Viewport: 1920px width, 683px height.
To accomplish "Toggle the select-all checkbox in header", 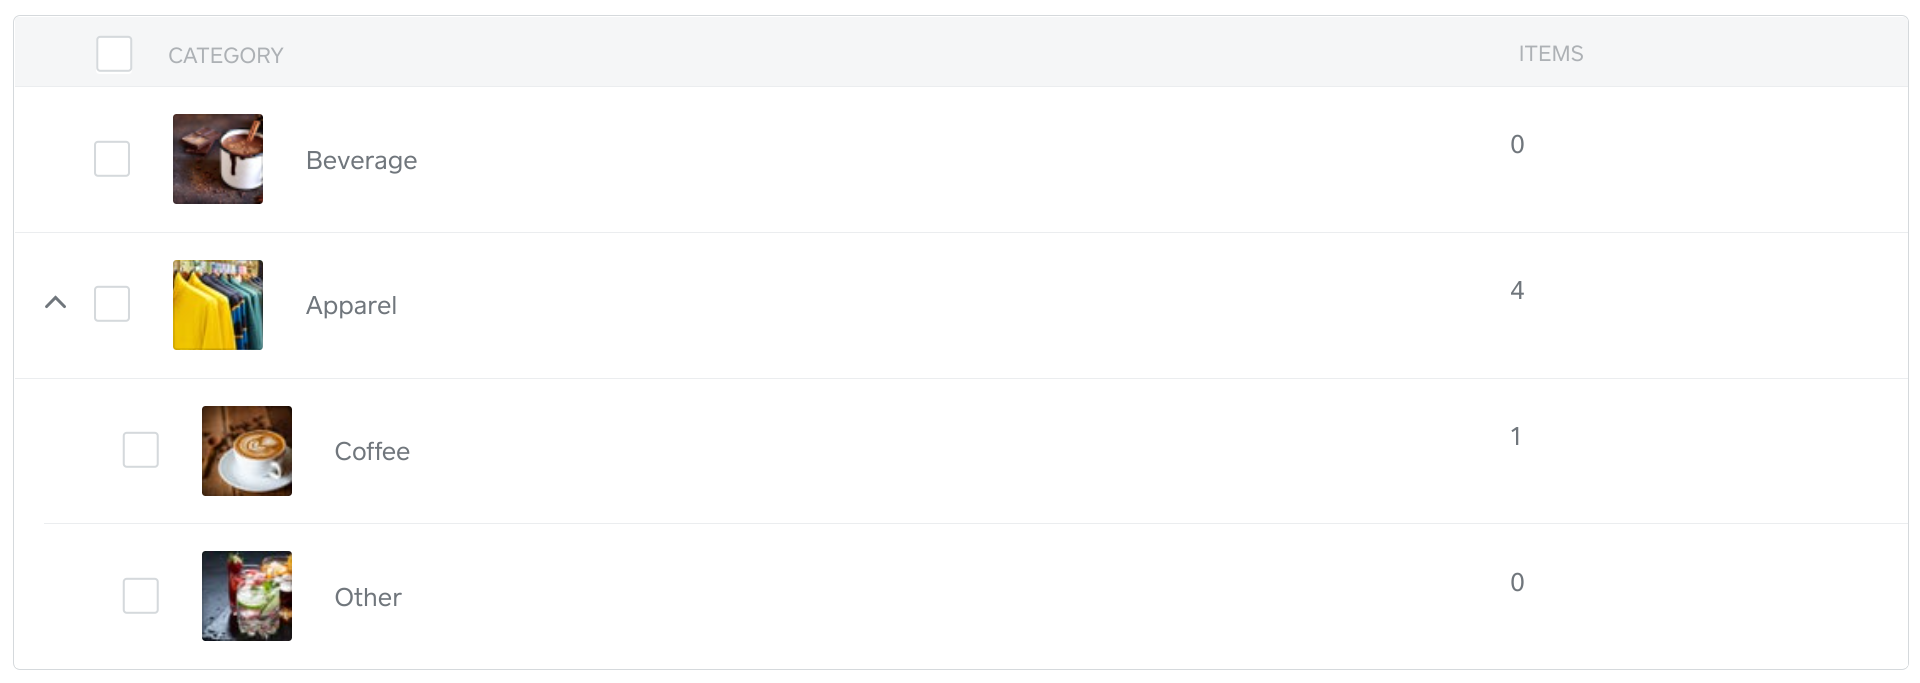I will tap(114, 54).
